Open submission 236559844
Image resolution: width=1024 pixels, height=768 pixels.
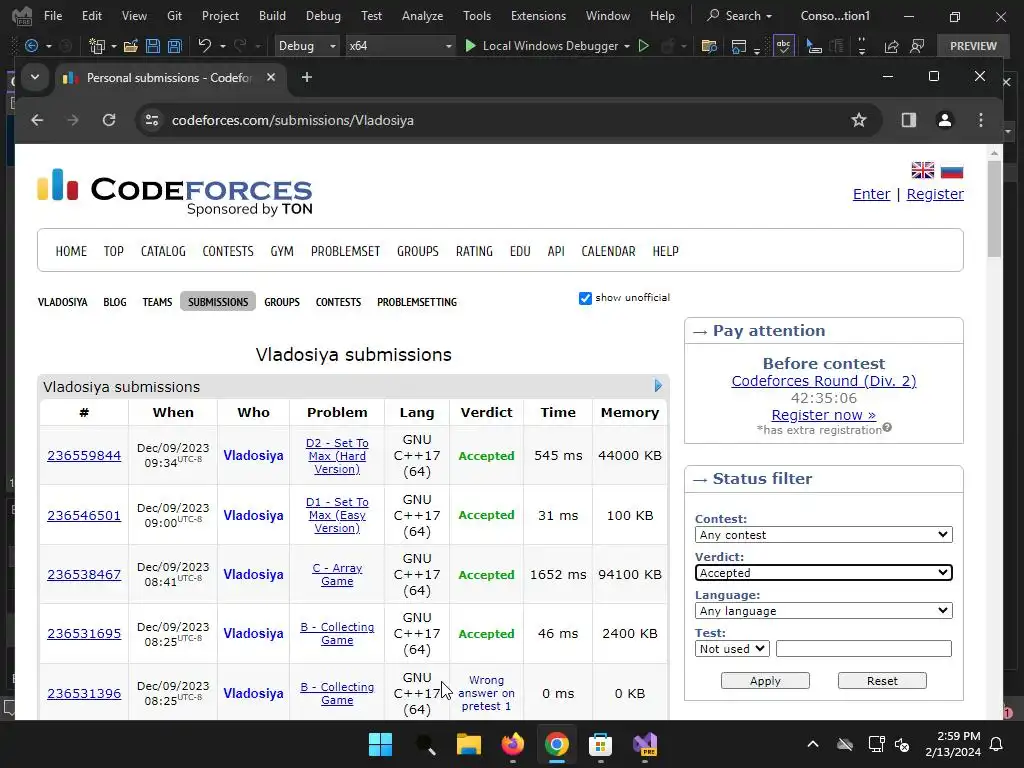[84, 455]
